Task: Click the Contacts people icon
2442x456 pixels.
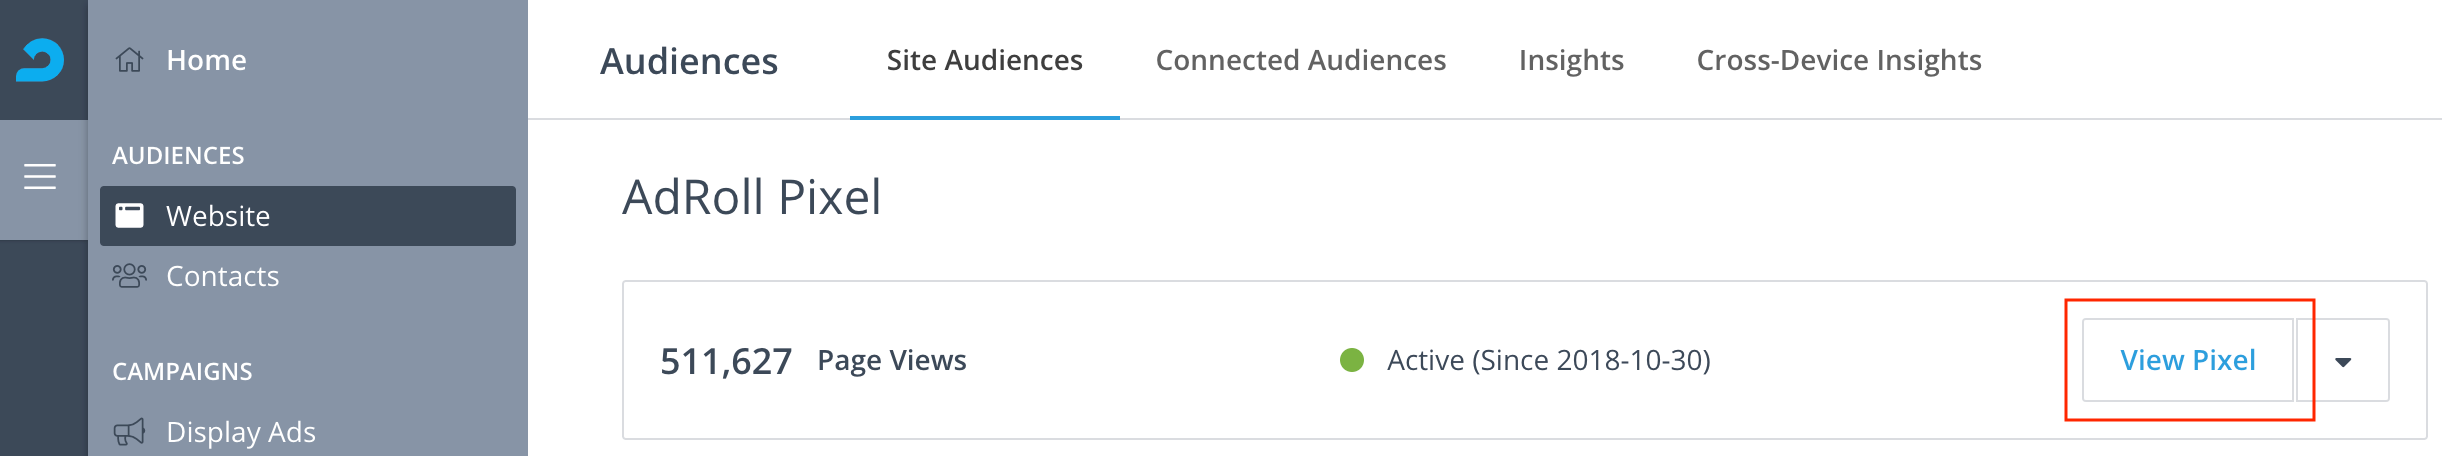Action: (x=129, y=276)
